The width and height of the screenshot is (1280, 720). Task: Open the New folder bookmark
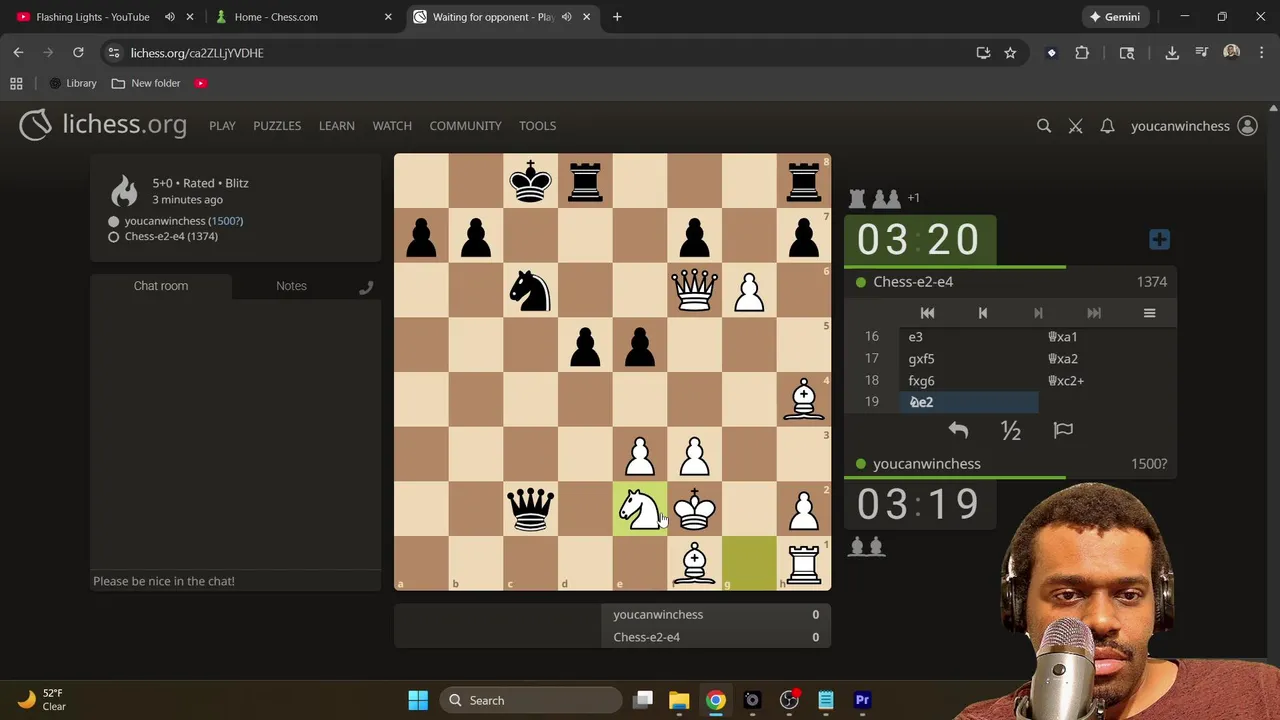pyautogui.click(x=146, y=83)
